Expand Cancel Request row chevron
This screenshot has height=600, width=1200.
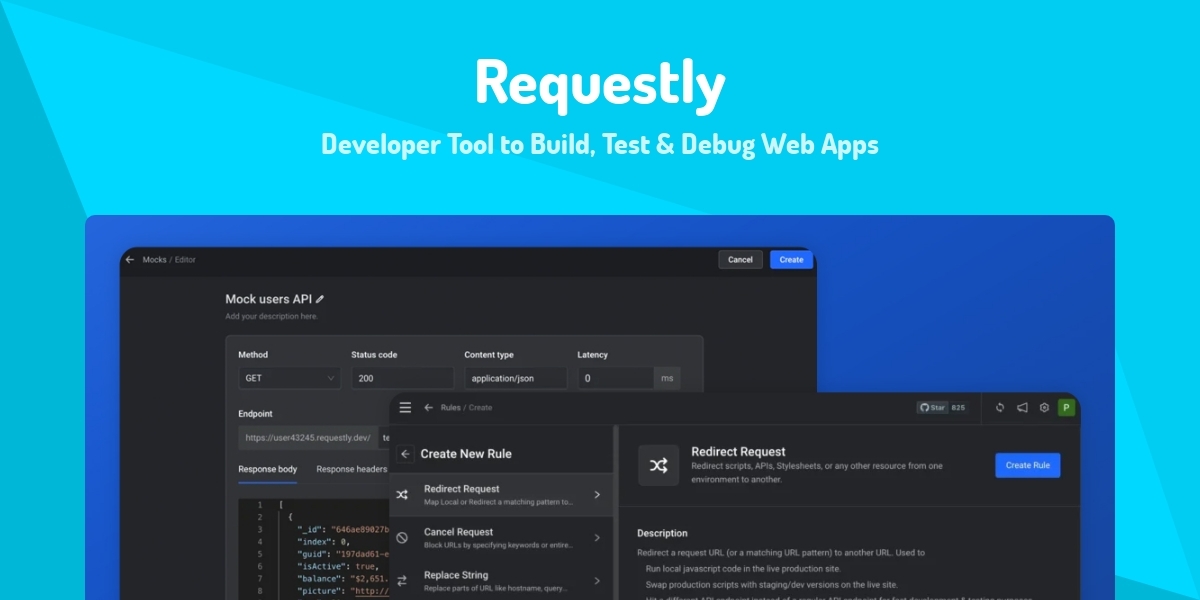click(x=597, y=537)
